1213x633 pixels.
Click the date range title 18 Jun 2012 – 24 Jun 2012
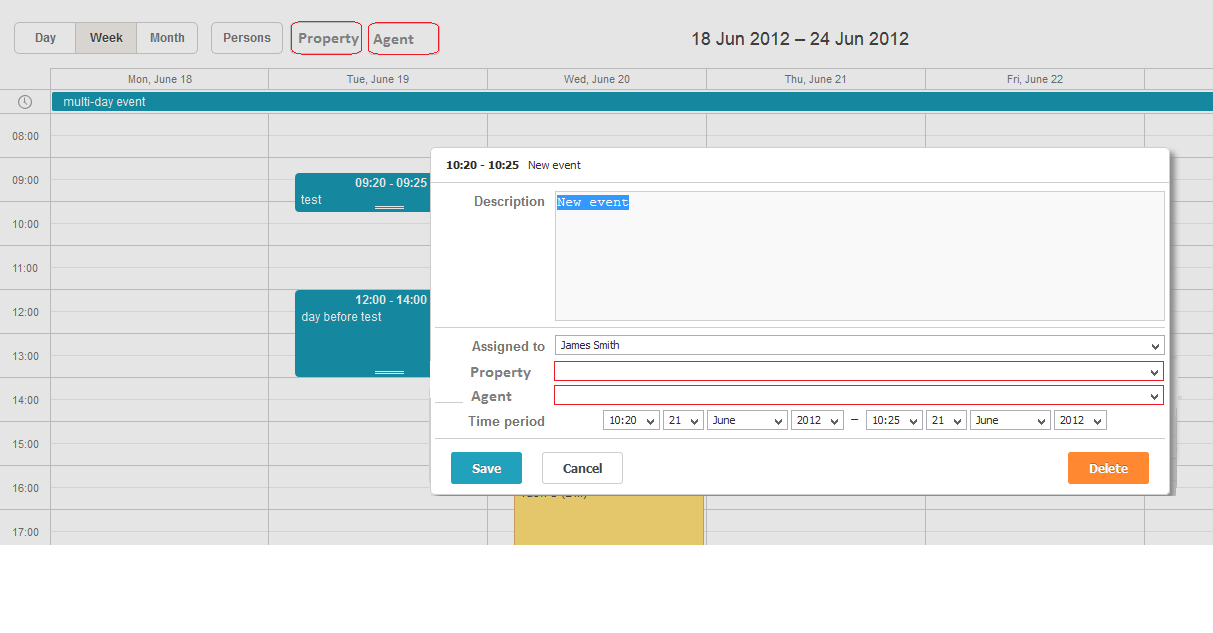pos(800,39)
